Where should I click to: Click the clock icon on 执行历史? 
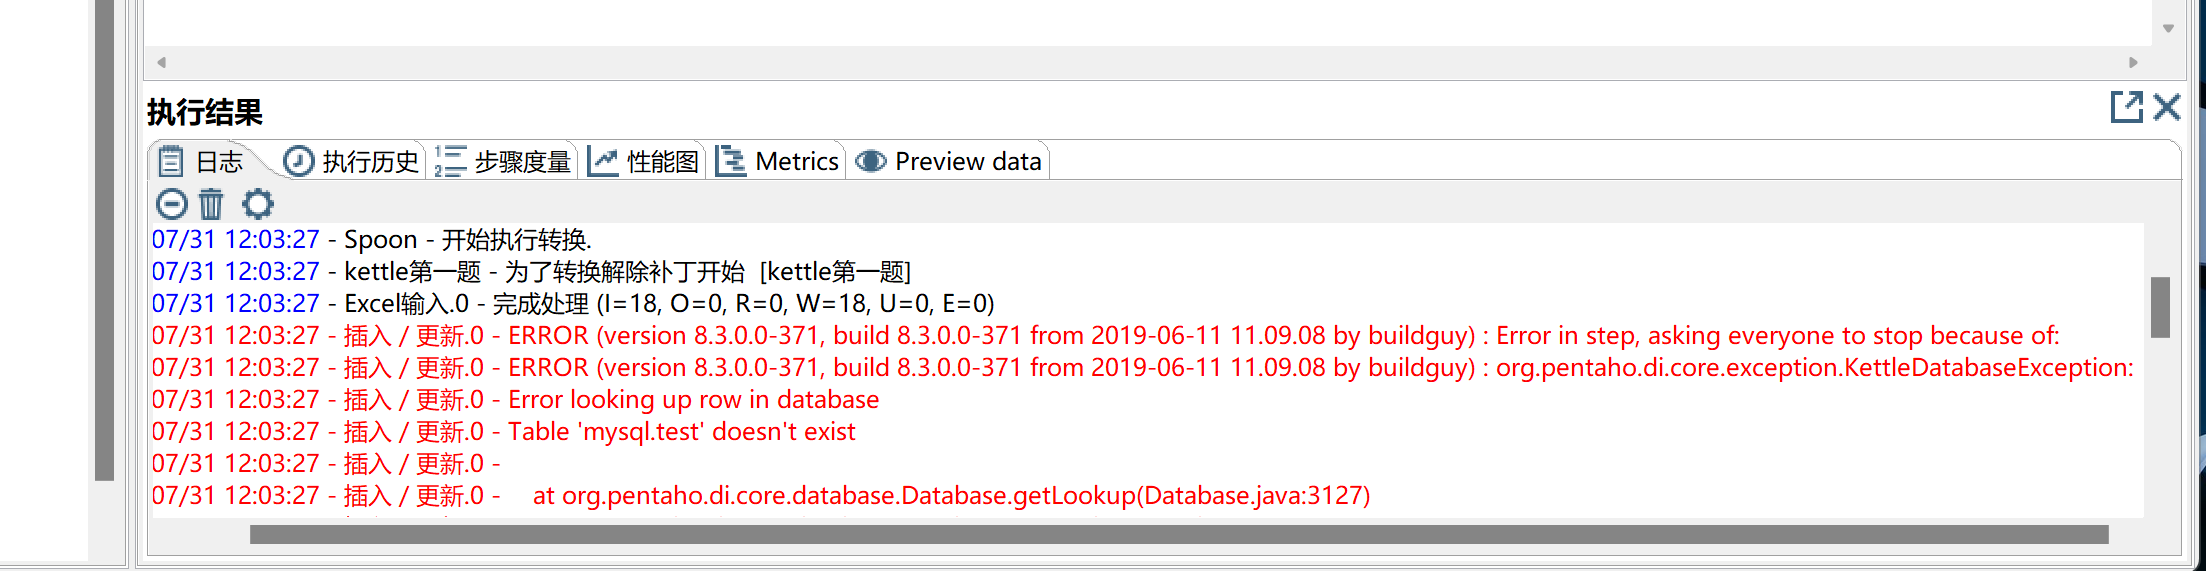pyautogui.click(x=299, y=161)
